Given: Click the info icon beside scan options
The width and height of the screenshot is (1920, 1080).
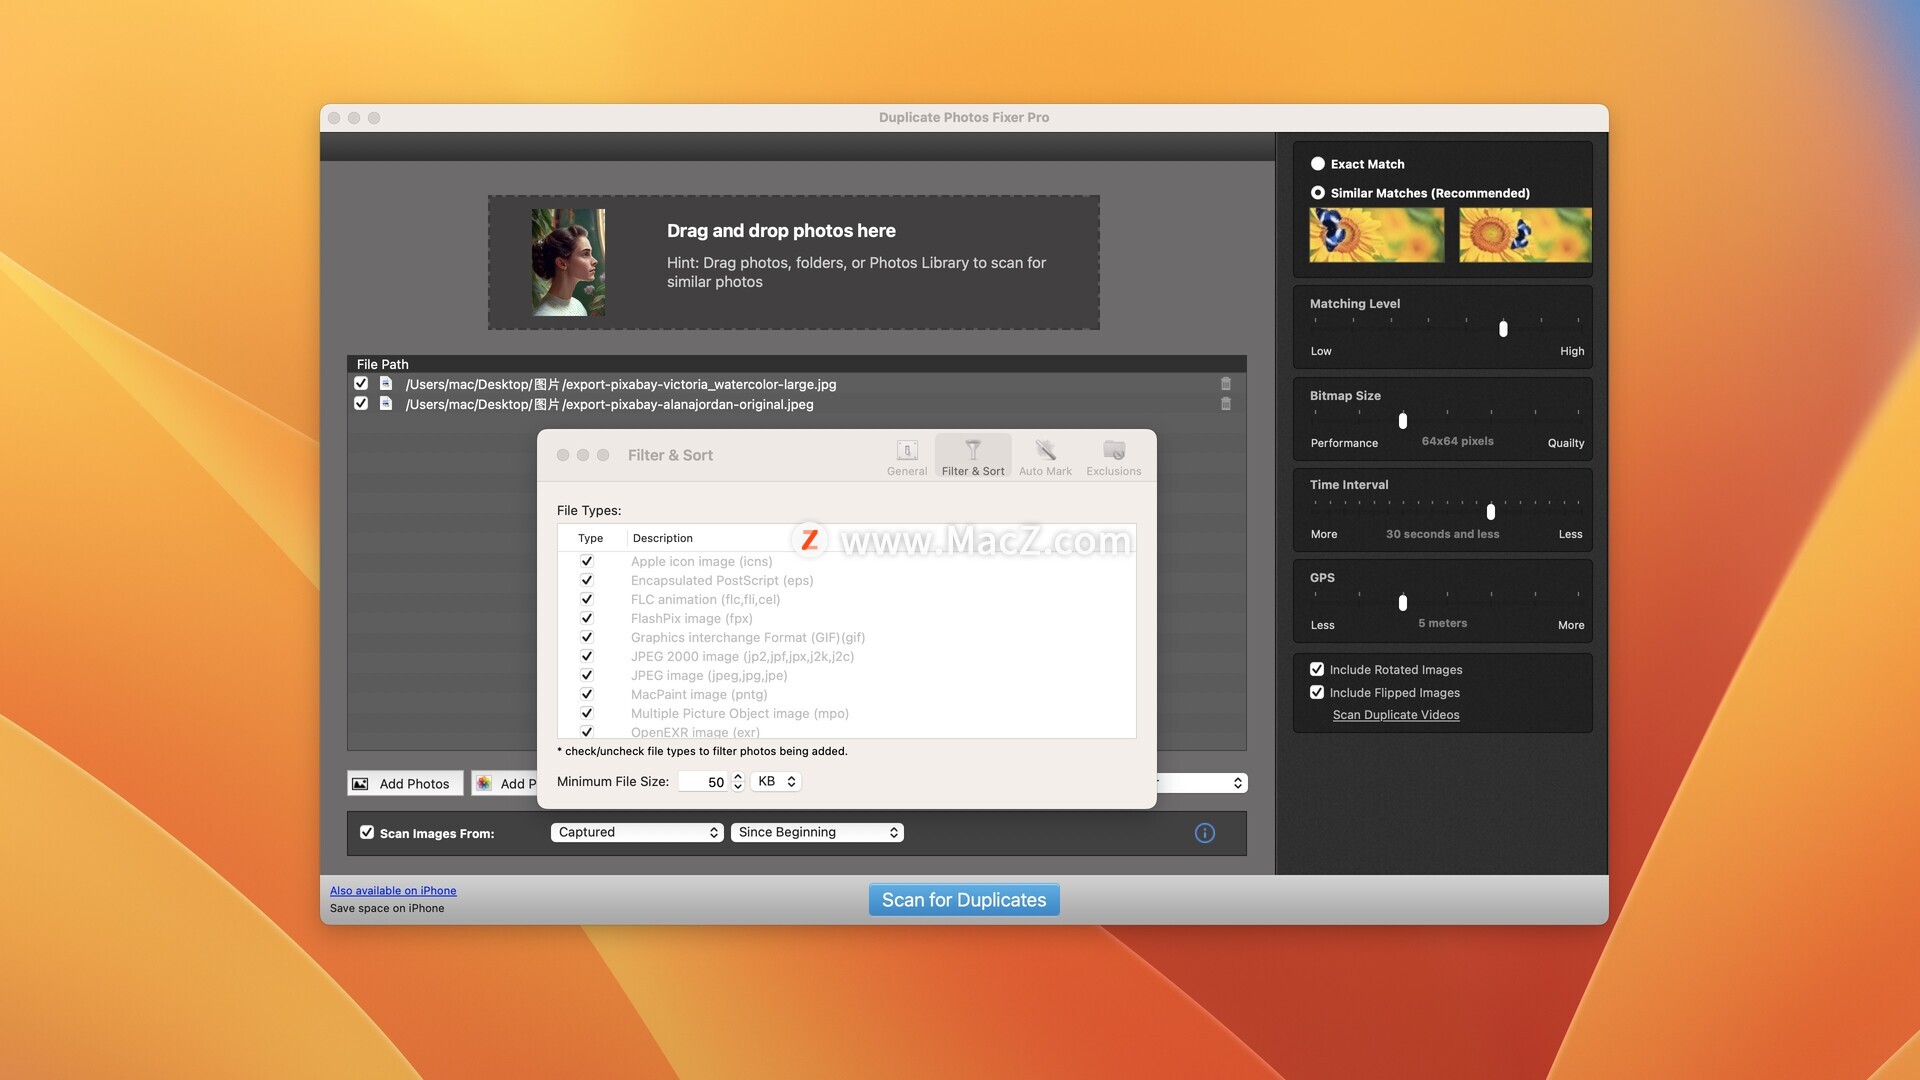Looking at the screenshot, I should point(1205,833).
